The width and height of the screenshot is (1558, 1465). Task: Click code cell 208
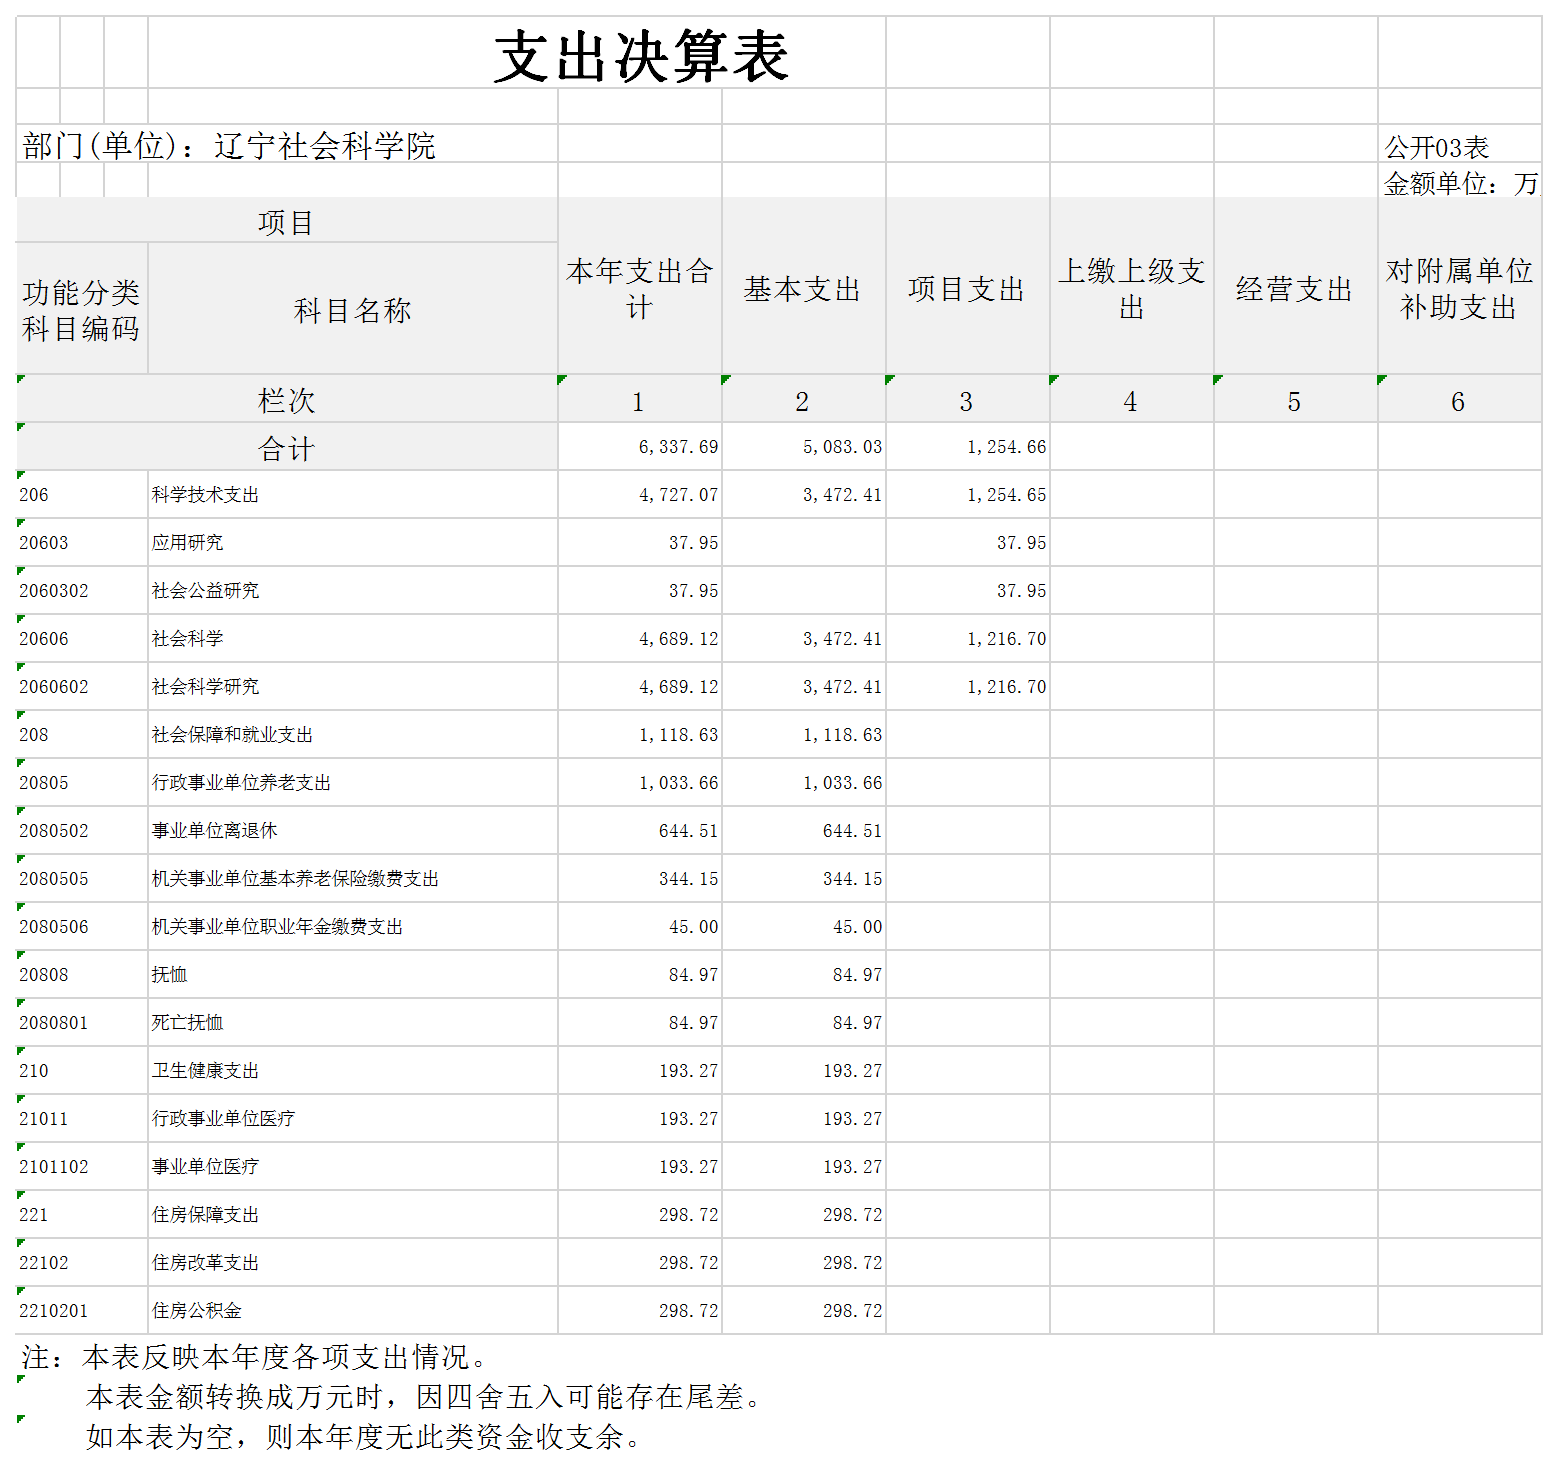coord(81,735)
